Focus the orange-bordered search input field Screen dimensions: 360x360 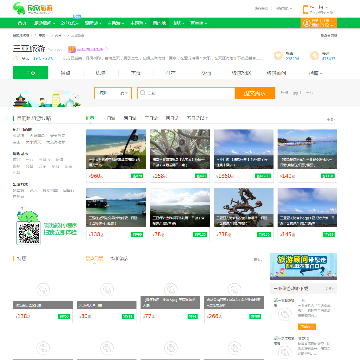coord(186,93)
